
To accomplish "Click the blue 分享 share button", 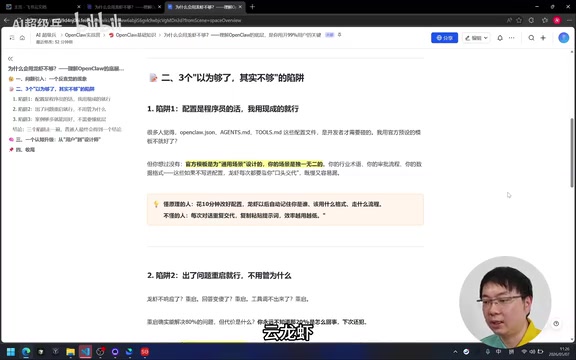I will [x=444, y=38].
